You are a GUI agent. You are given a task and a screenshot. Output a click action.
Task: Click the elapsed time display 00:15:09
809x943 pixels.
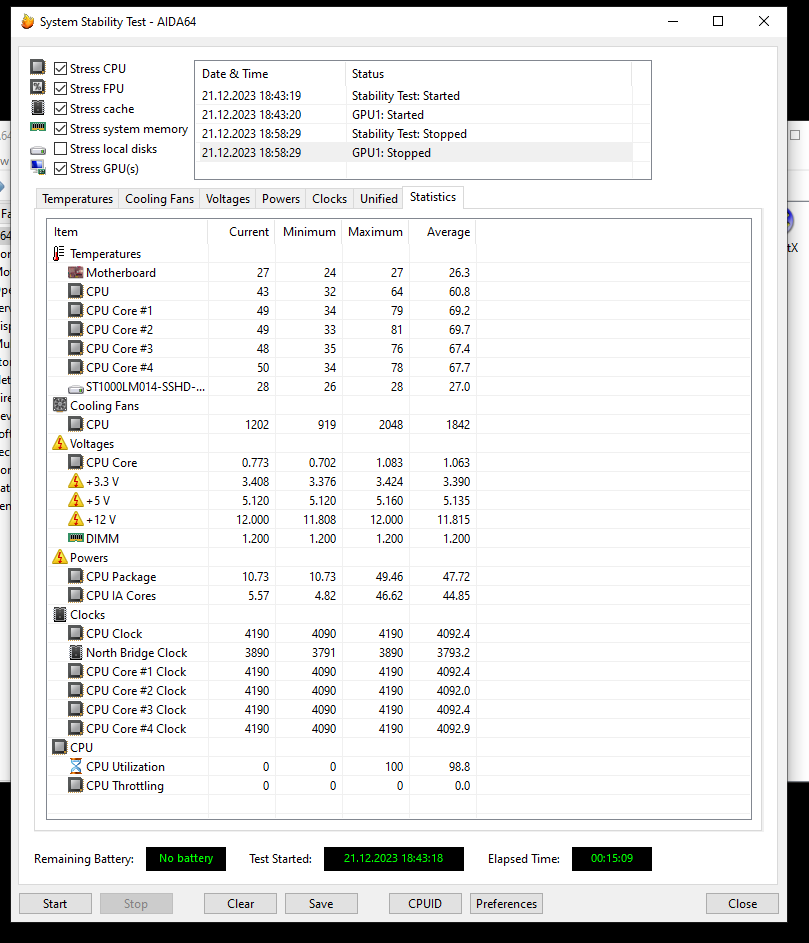[612, 858]
